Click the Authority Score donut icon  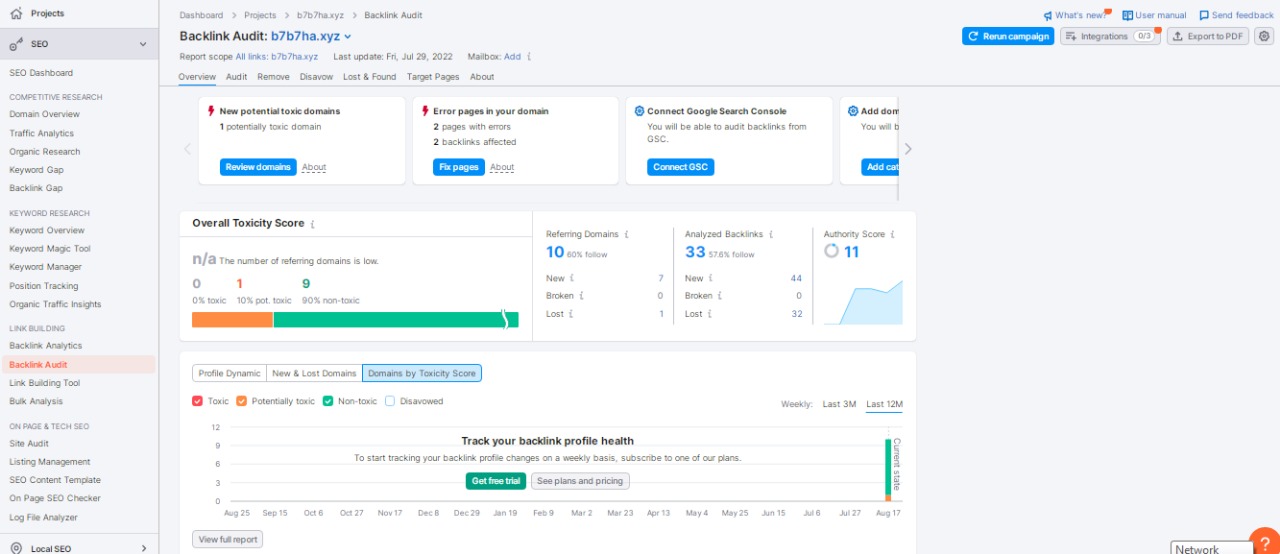831,251
